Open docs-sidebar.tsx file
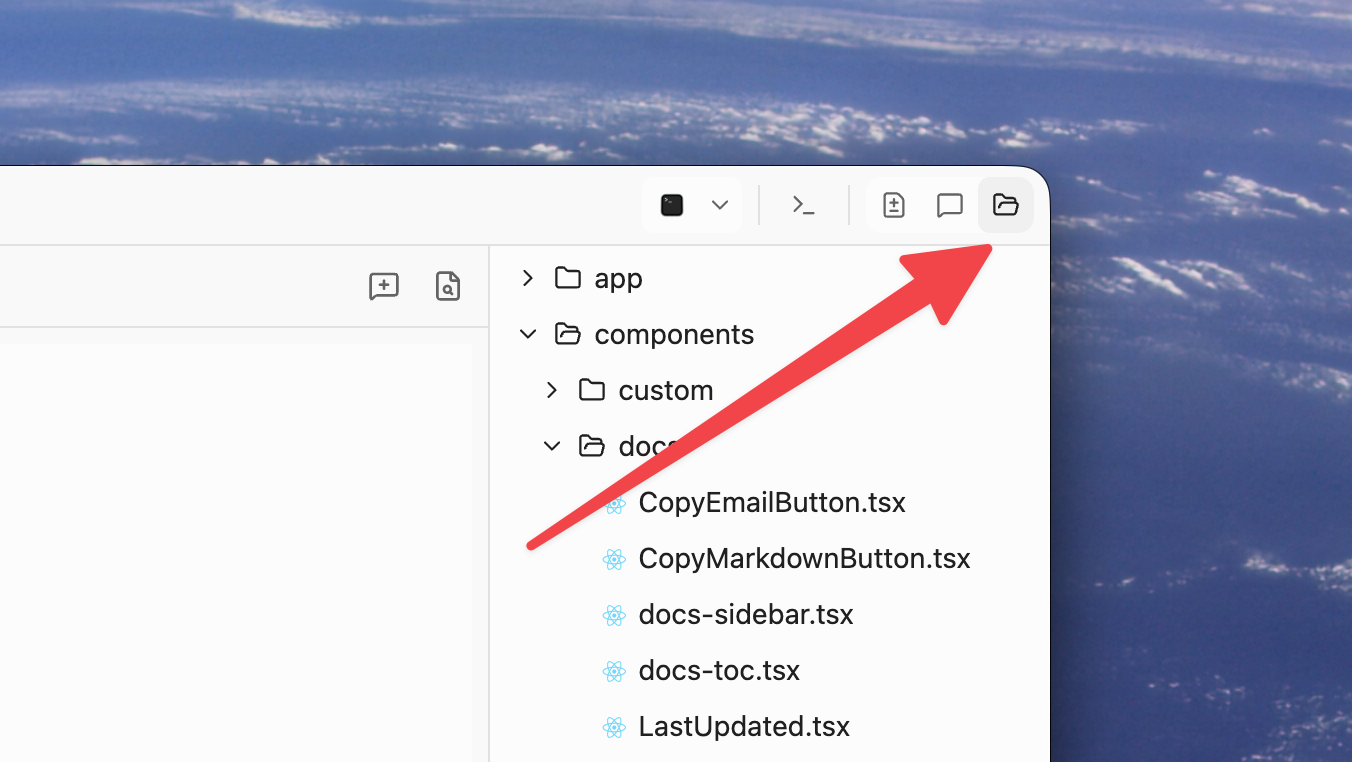This screenshot has height=762, width=1352. pos(746,614)
